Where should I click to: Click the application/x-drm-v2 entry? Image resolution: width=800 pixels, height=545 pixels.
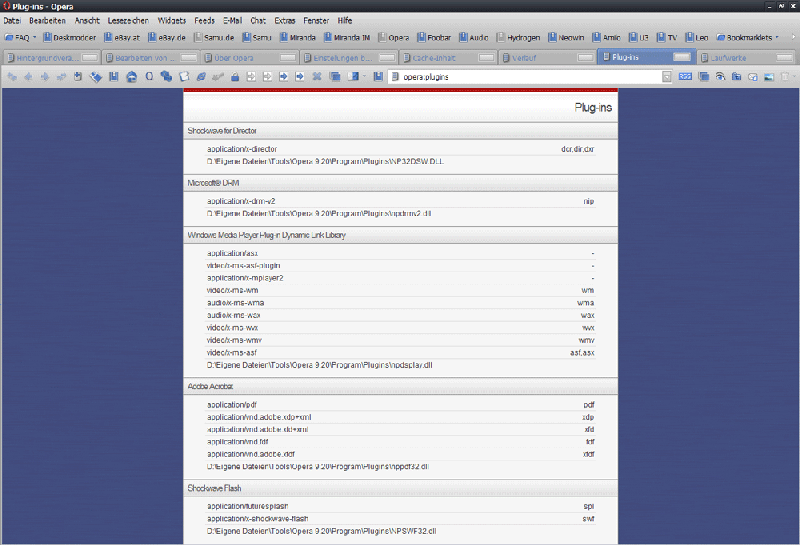(241, 201)
